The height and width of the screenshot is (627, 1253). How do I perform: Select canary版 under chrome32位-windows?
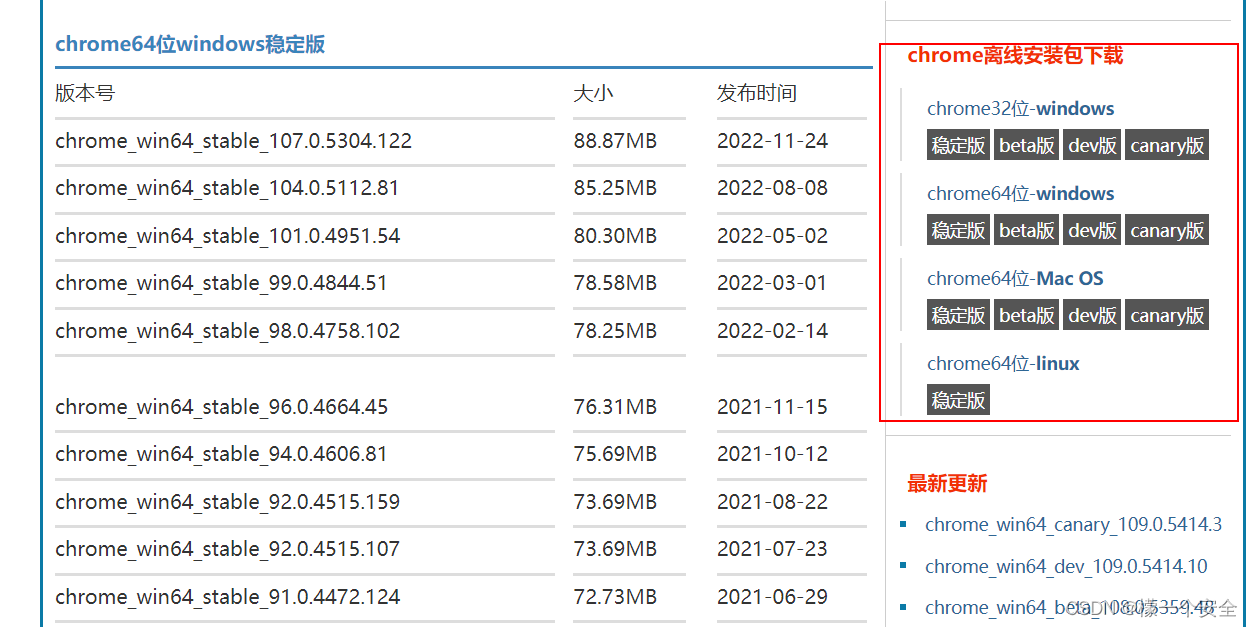pos(1167,145)
